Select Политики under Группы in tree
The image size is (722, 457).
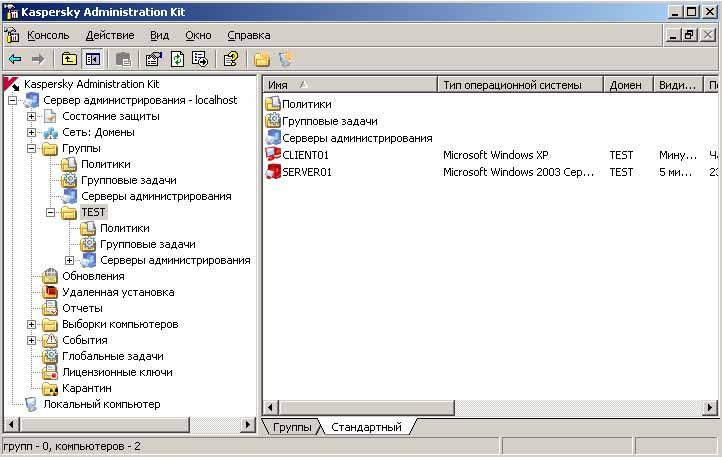pos(106,164)
